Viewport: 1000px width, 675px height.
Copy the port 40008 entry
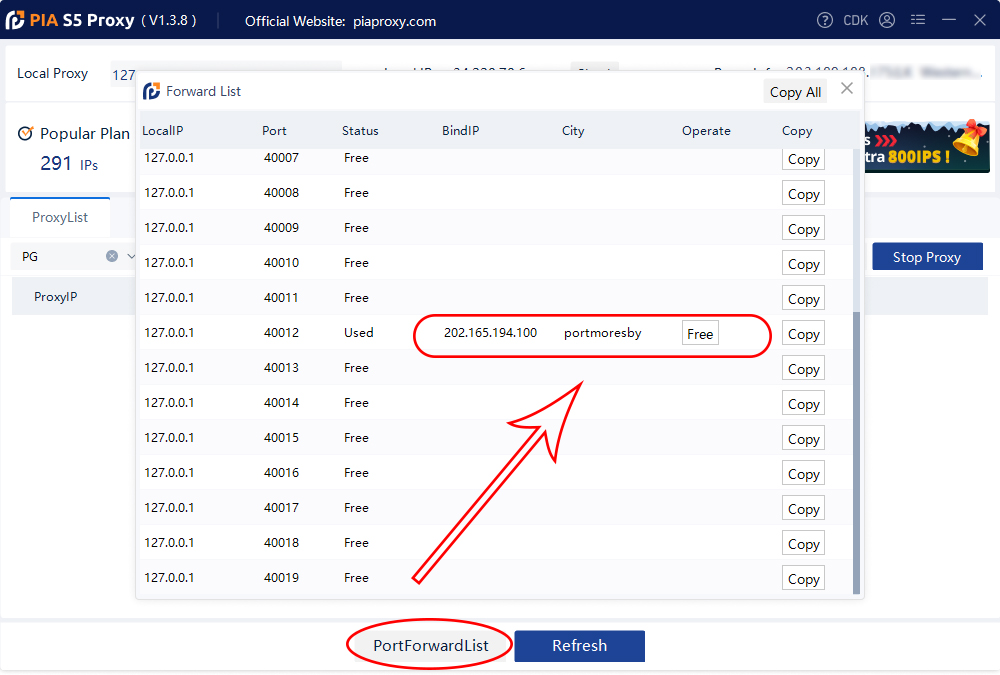(x=804, y=193)
